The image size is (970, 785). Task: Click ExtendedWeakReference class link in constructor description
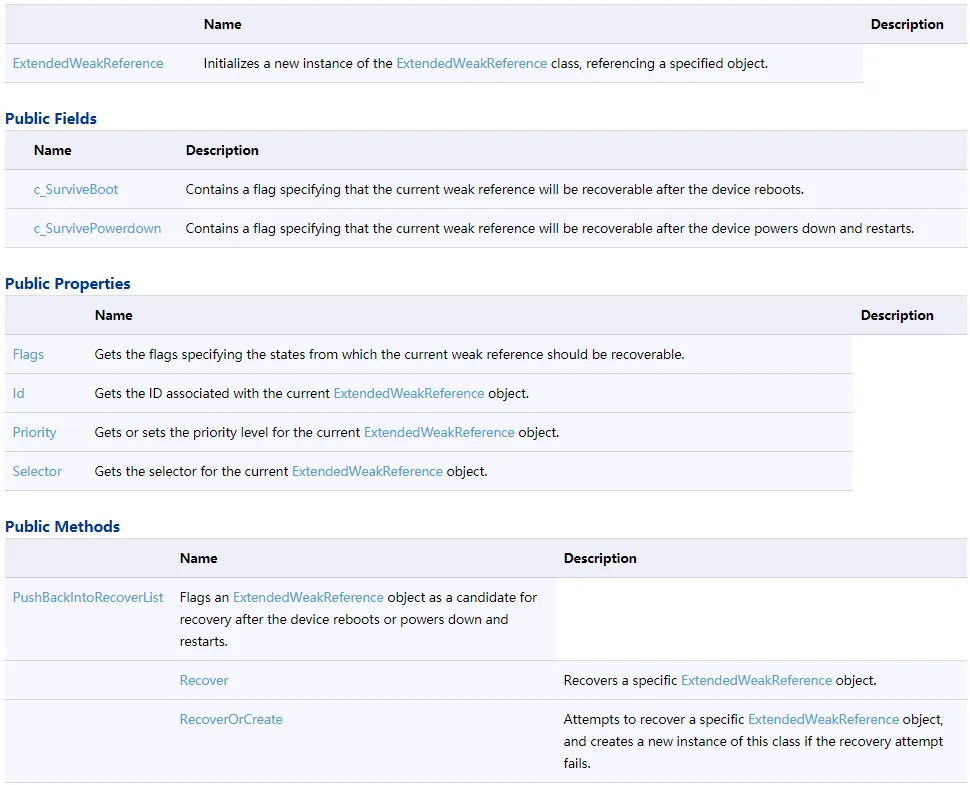pos(472,63)
